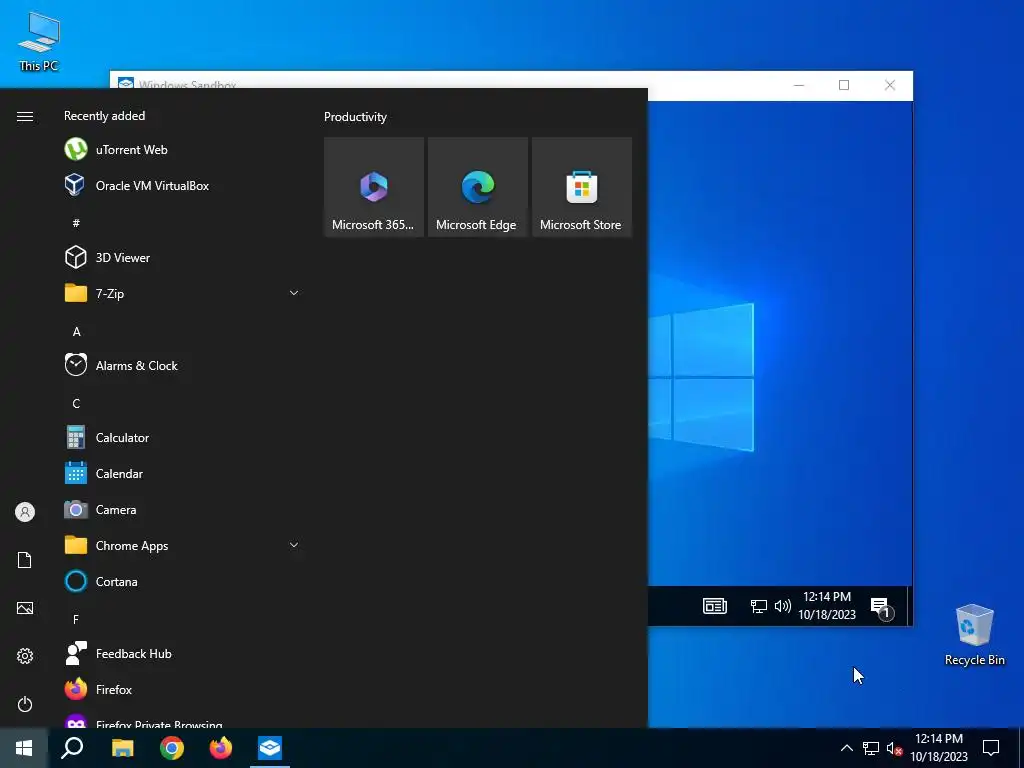The image size is (1024, 768).
Task: Open Cortana
Action: click(183, 581)
